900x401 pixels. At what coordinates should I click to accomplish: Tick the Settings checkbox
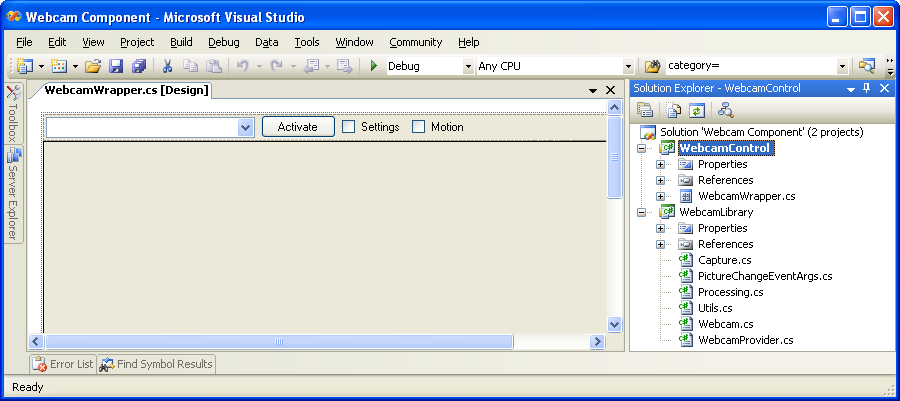coord(348,127)
